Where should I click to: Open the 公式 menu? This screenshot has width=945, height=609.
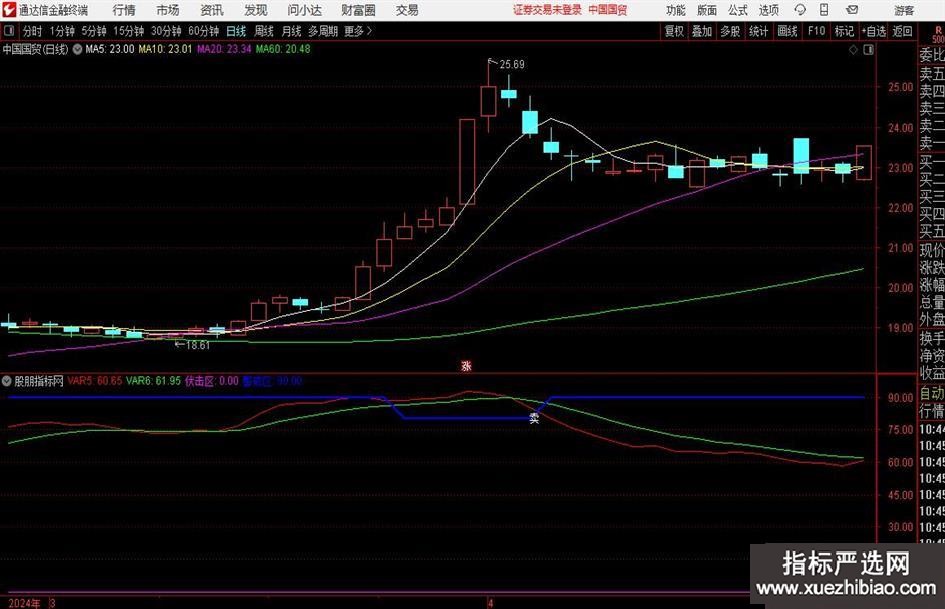(737, 10)
